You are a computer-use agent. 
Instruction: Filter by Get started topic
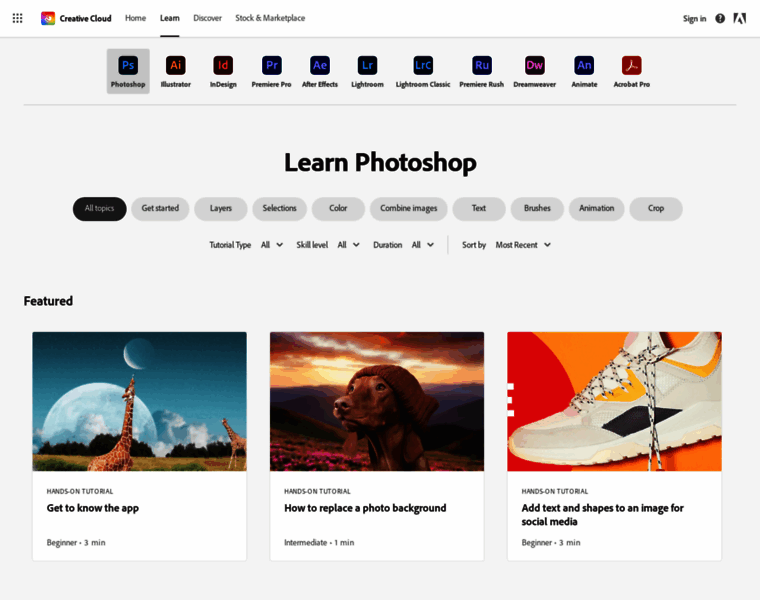tap(160, 208)
